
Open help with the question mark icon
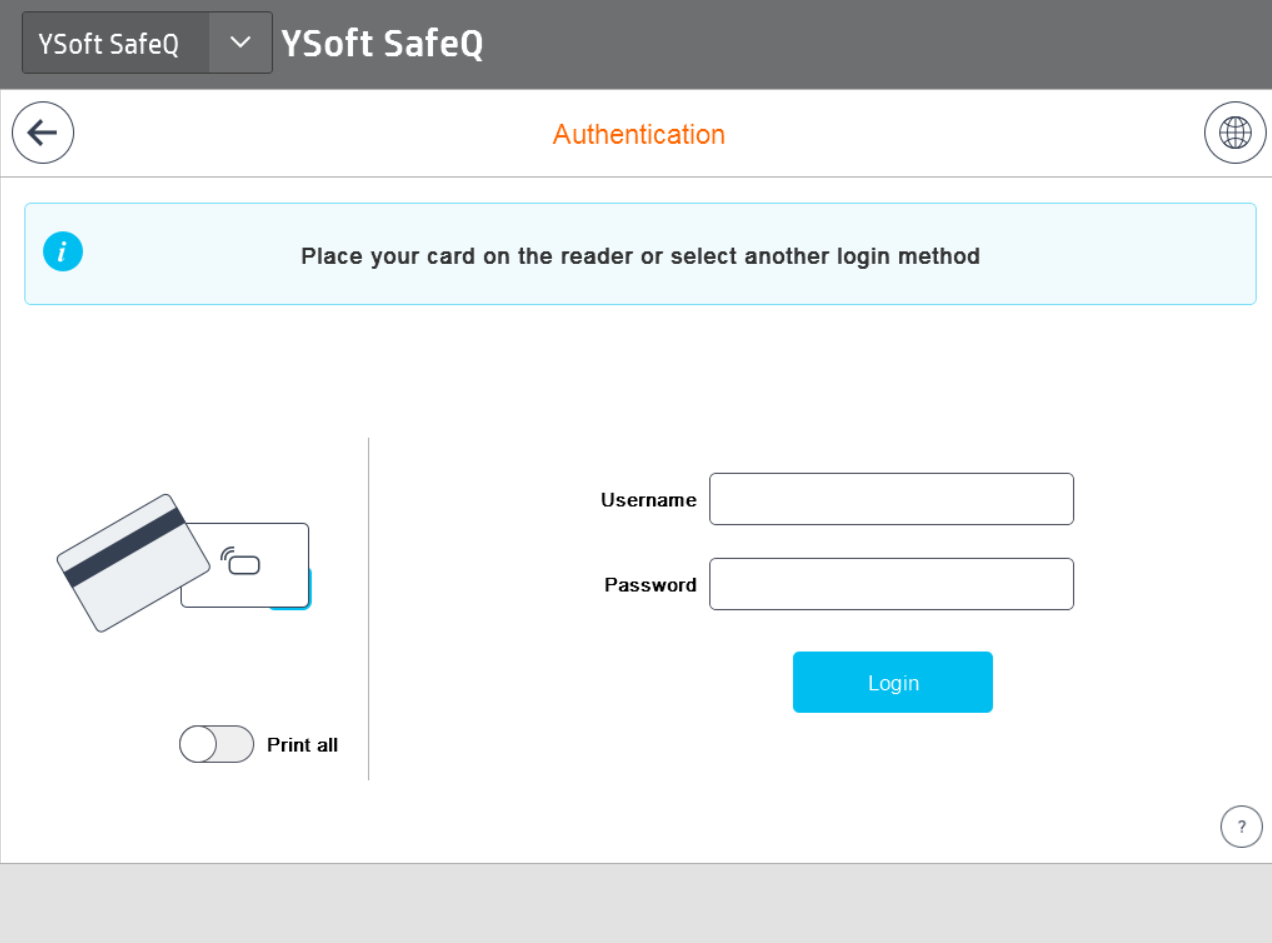(1242, 827)
